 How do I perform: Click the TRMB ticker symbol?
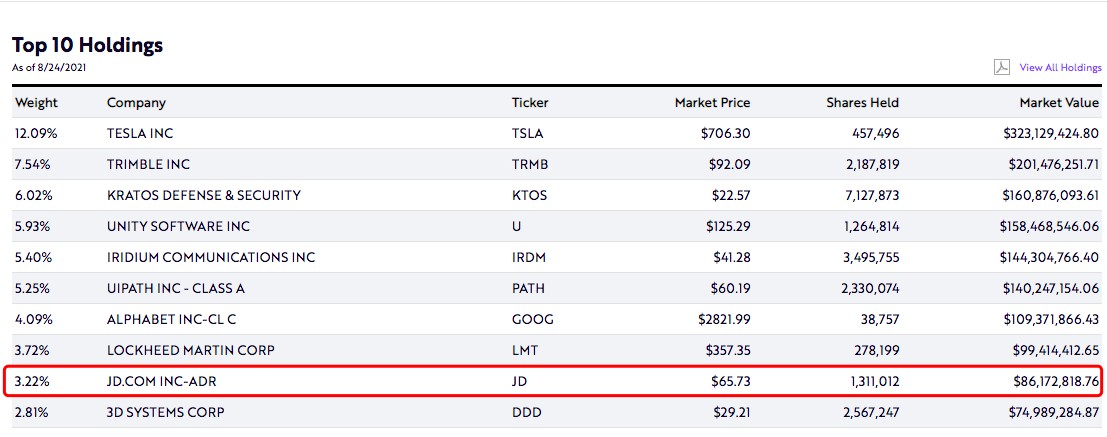point(530,164)
